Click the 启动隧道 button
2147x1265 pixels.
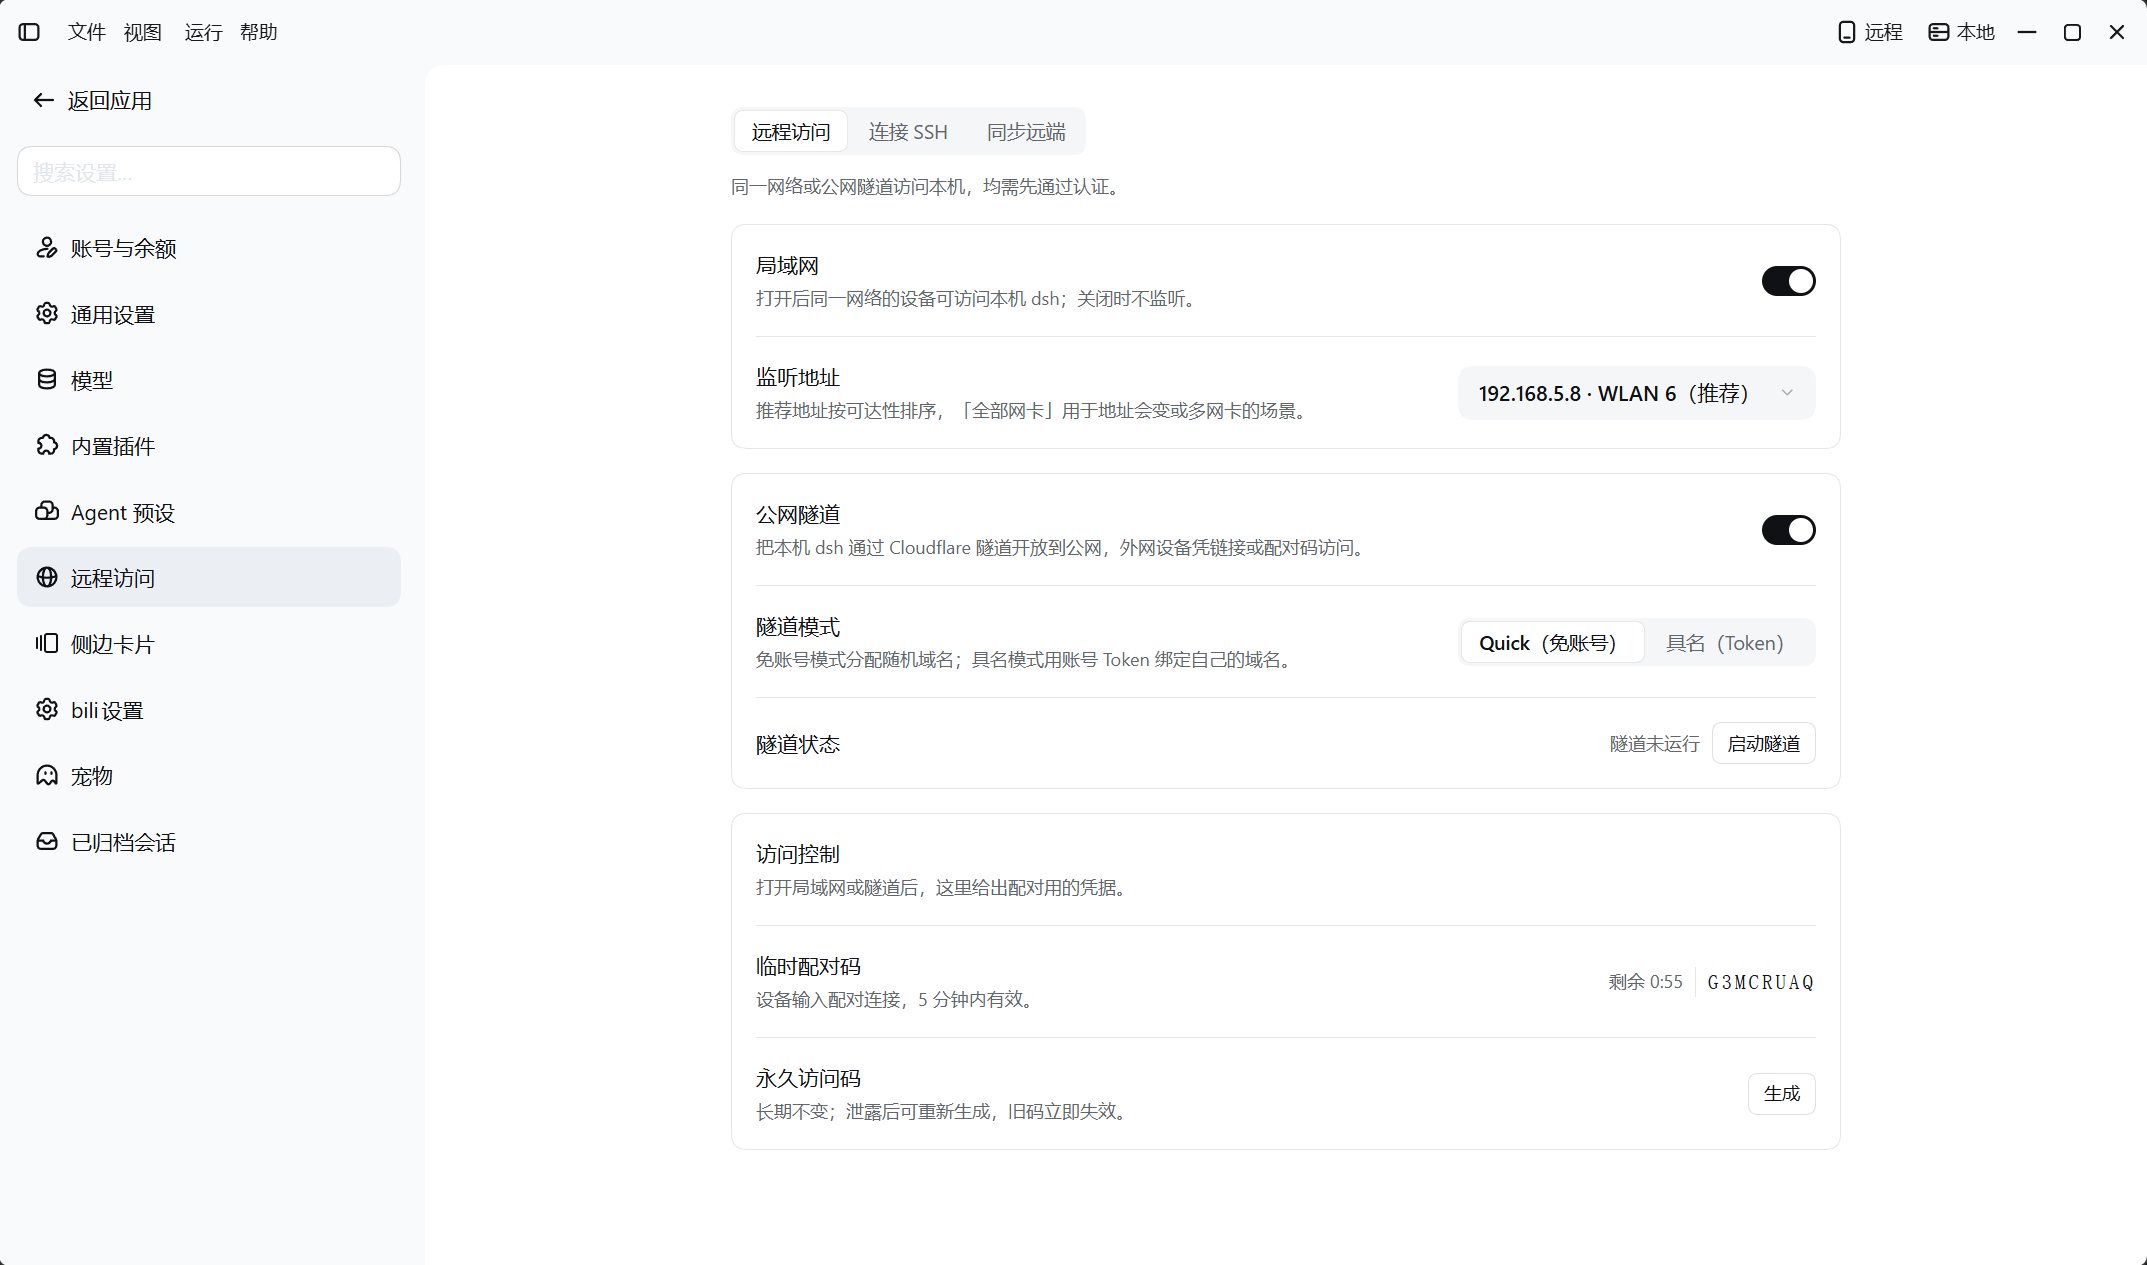[1763, 743]
